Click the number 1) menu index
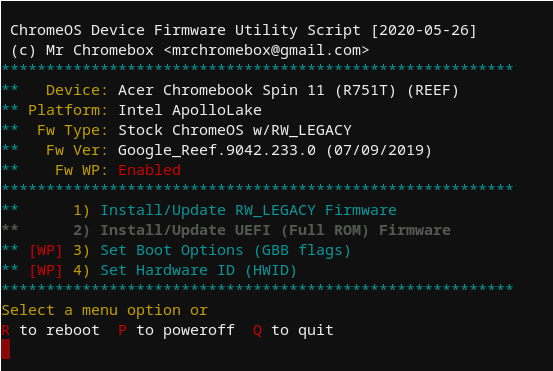This screenshot has height=371, width=553. tap(81, 211)
